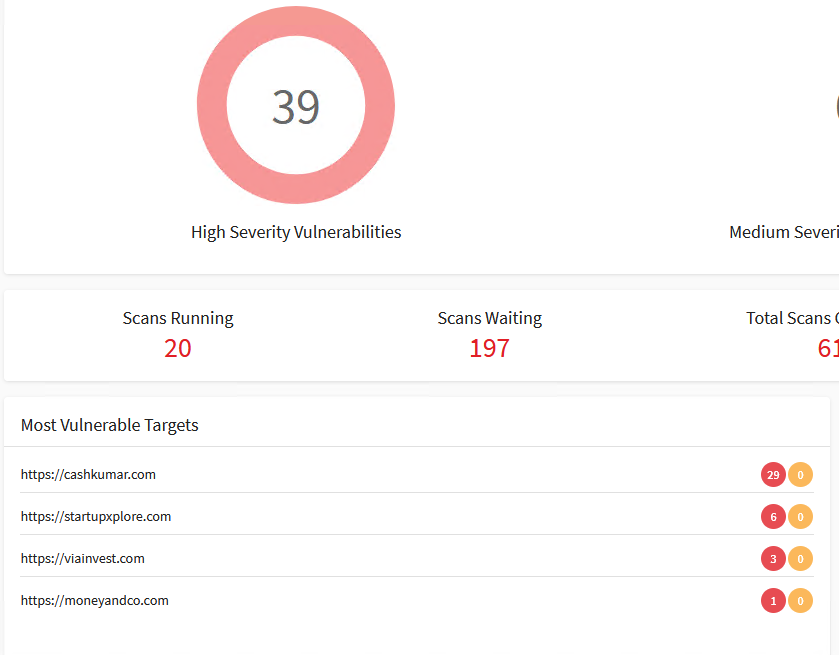Click the Scans Running count of 20
This screenshot has width=839, height=655.
[178, 348]
